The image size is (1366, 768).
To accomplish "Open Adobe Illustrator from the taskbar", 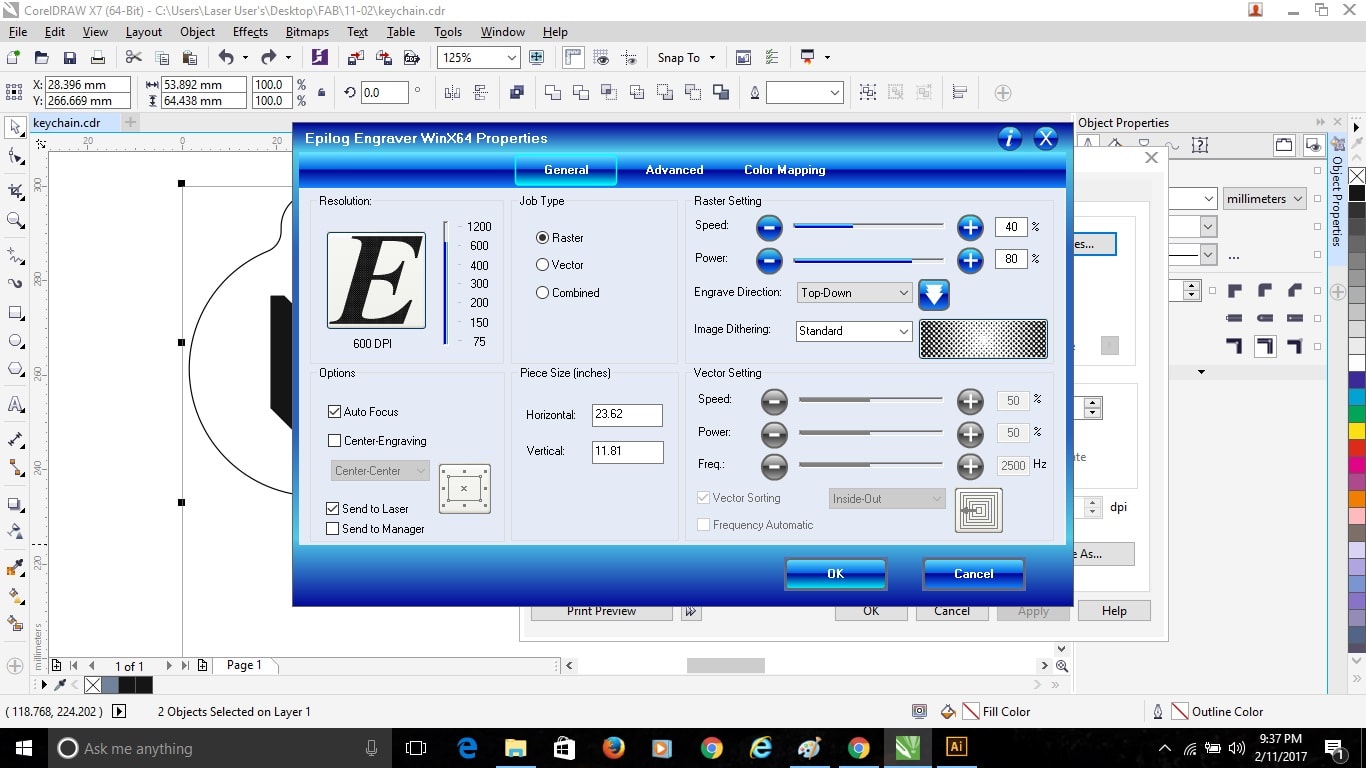I will [956, 748].
